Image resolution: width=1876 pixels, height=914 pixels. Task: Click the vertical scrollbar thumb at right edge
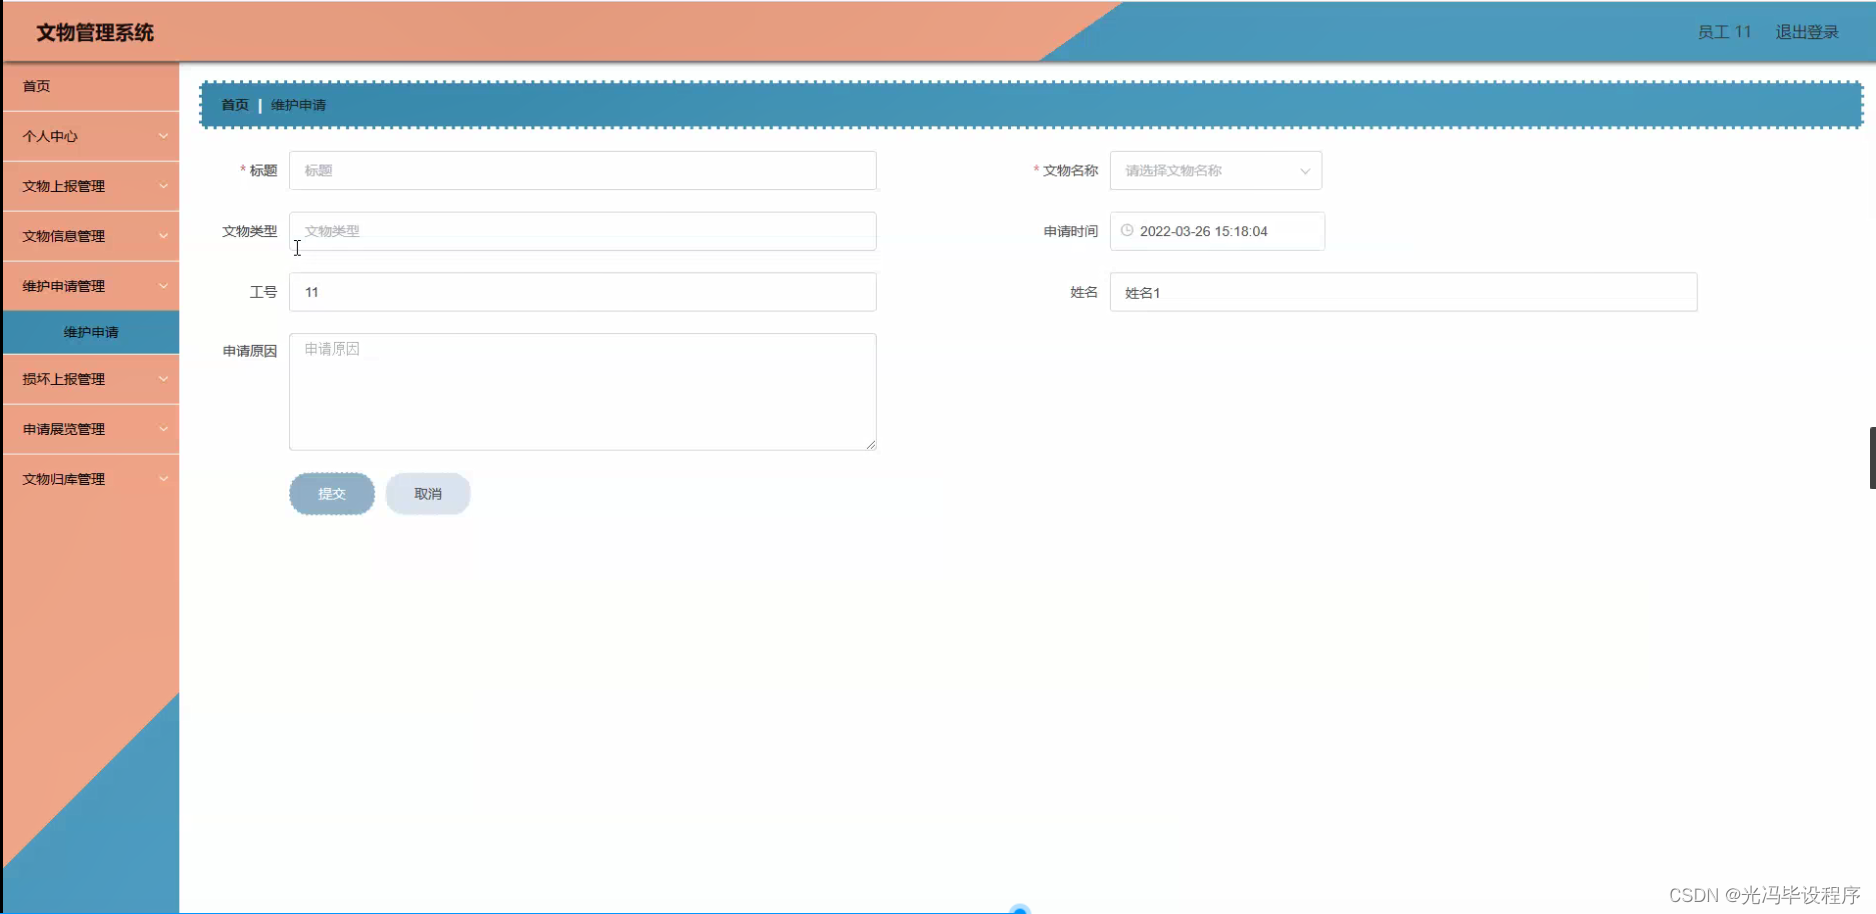coord(1872,458)
